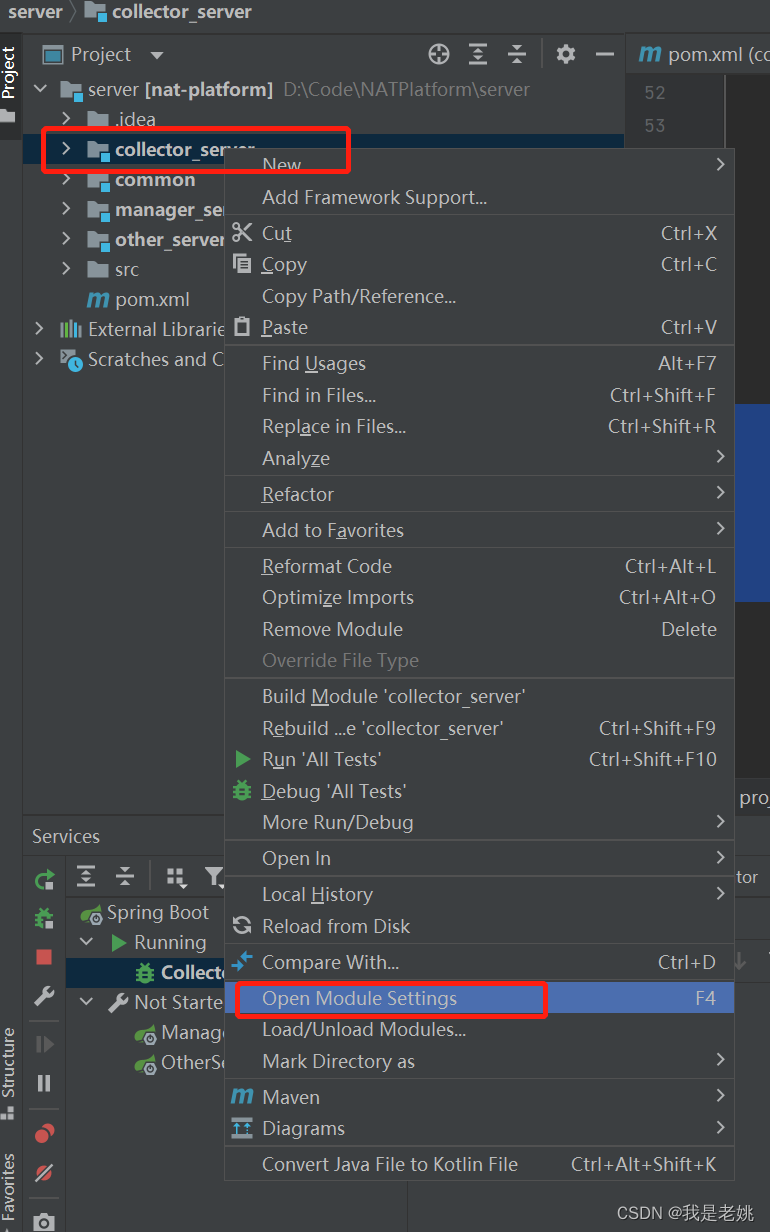
Task: Click Debug bug icon for All Tests
Action: [x=242, y=790]
